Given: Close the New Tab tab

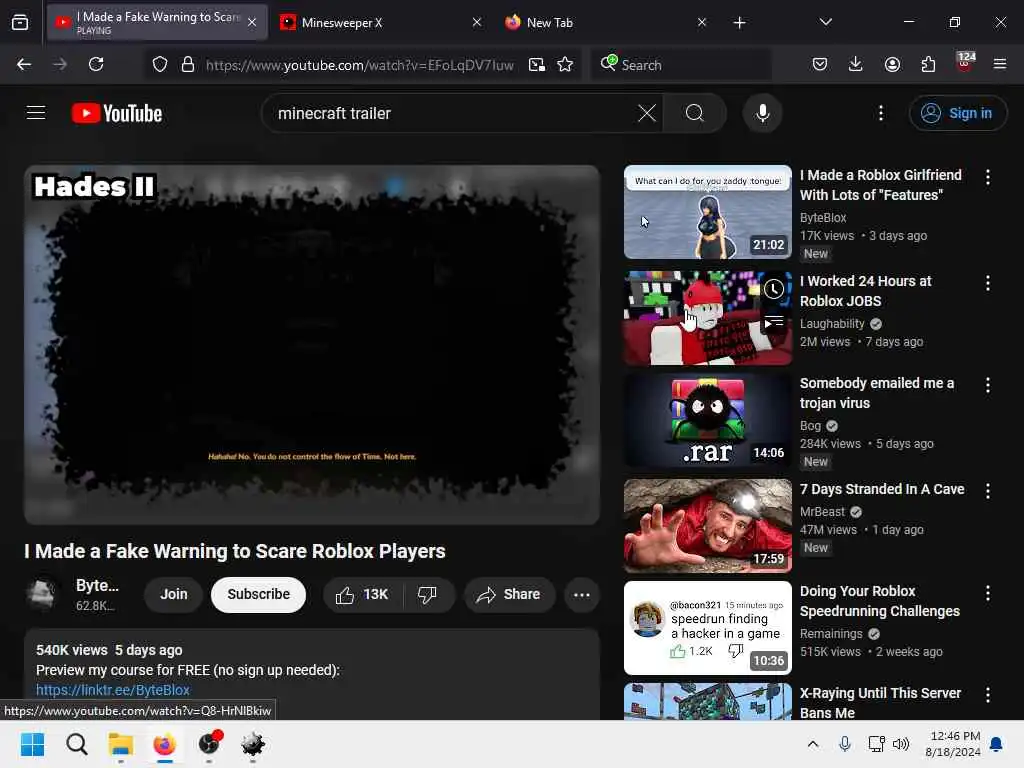Looking at the screenshot, I should (x=702, y=22).
